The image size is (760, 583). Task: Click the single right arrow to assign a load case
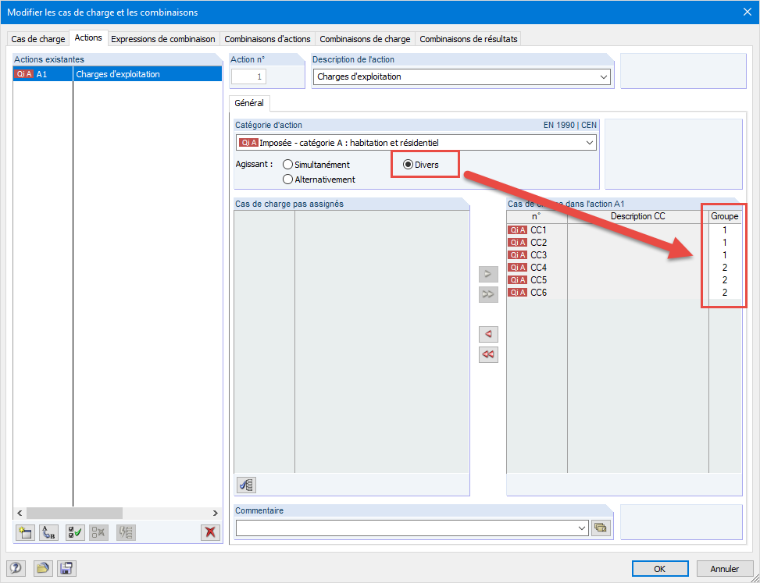(x=488, y=274)
